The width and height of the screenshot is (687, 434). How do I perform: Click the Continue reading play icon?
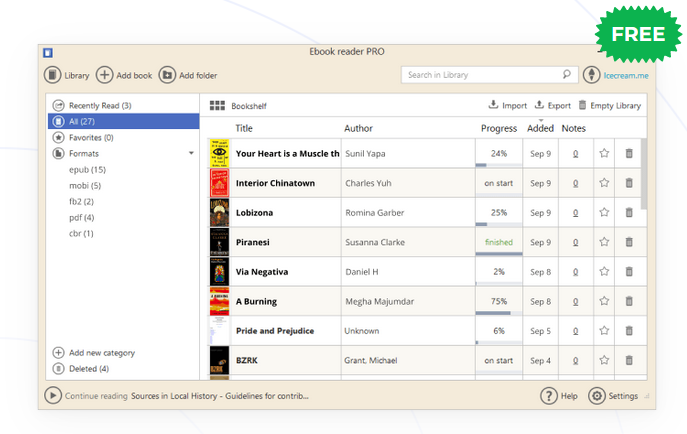pos(53,395)
